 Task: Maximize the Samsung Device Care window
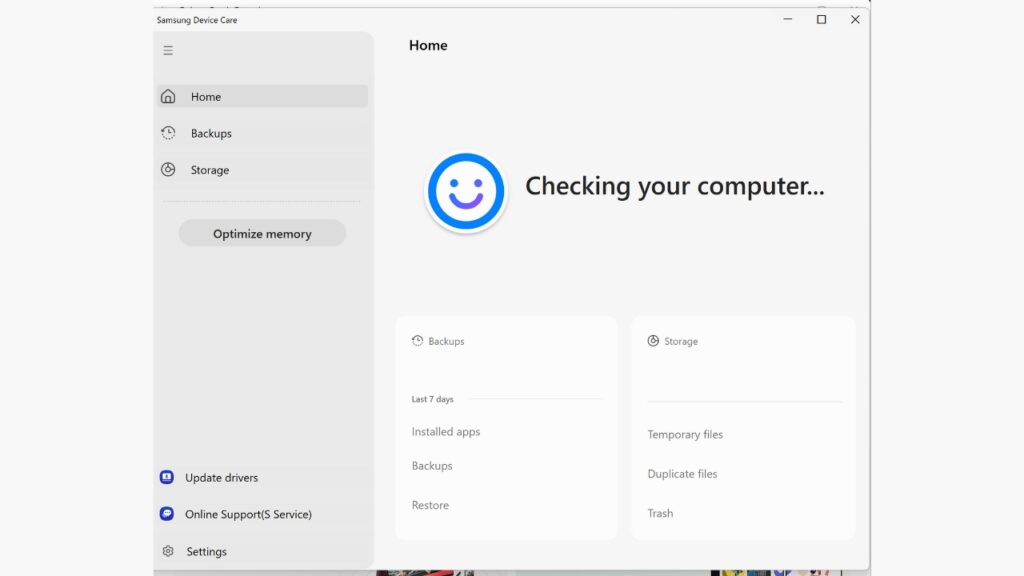tap(822, 20)
